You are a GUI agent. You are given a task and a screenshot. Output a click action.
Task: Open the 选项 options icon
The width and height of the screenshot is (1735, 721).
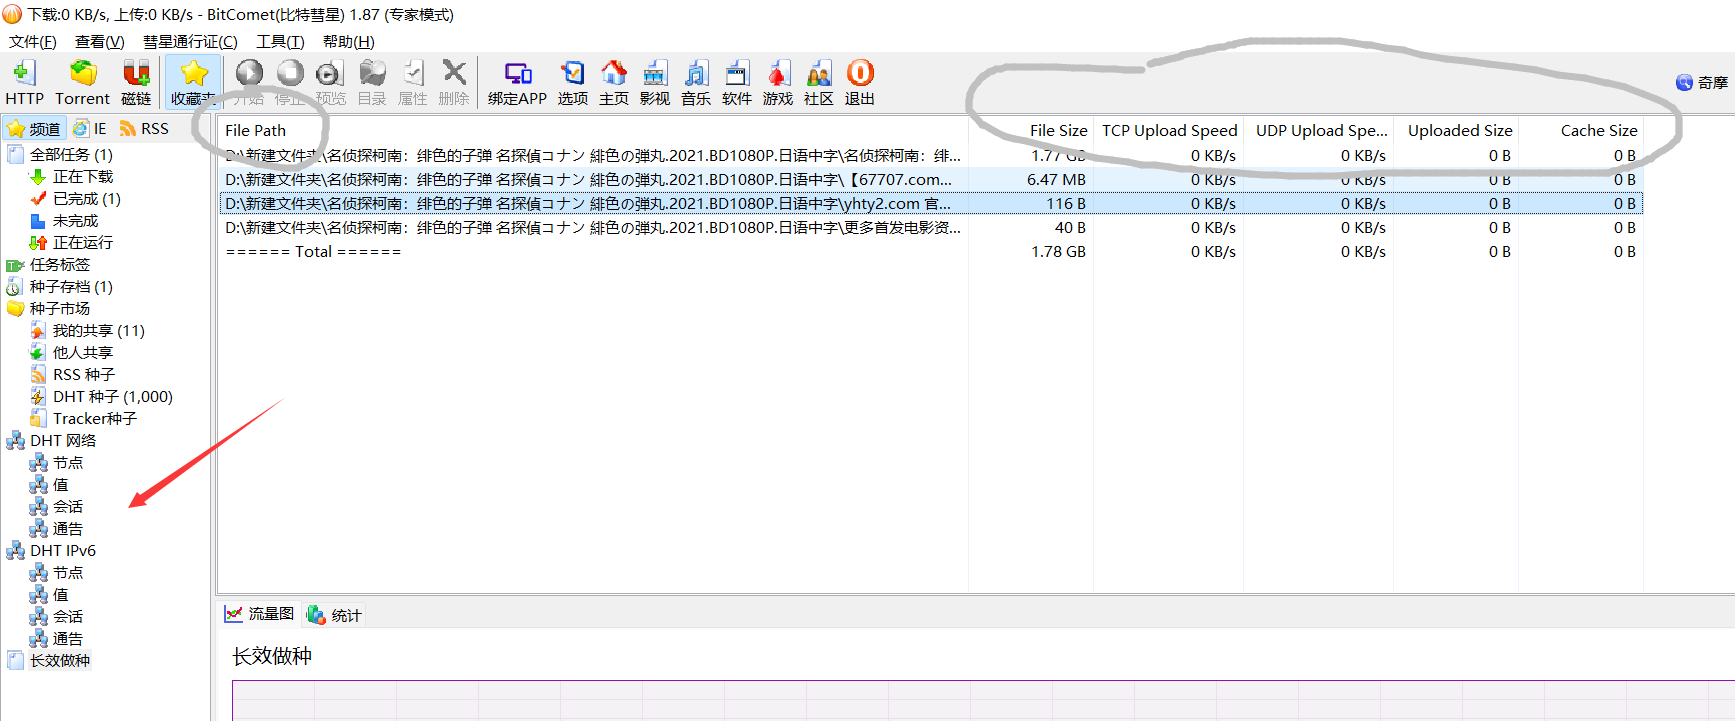click(573, 82)
